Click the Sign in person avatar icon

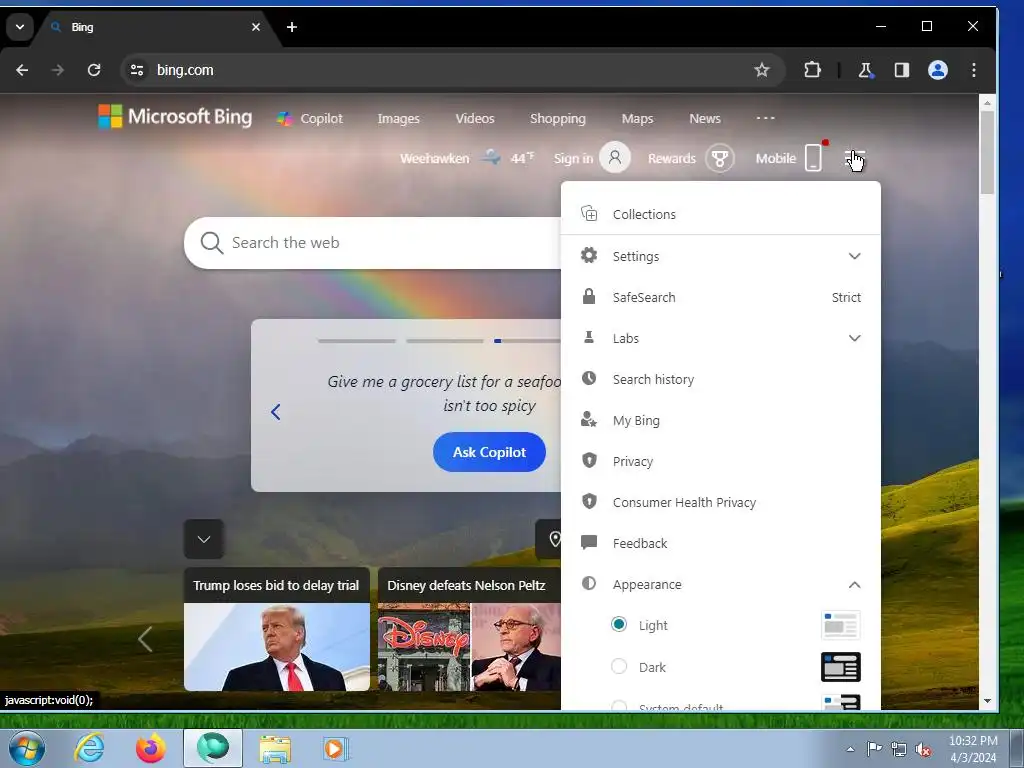[615, 157]
